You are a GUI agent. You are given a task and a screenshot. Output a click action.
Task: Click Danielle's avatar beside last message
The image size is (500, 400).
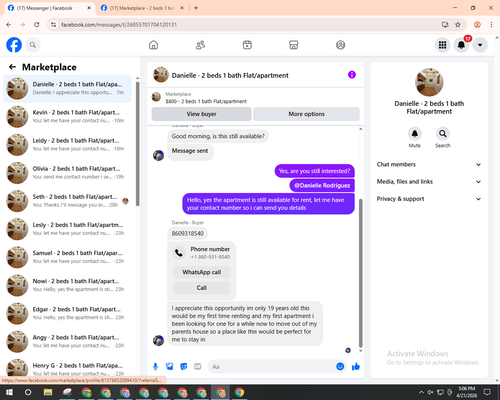click(158, 340)
